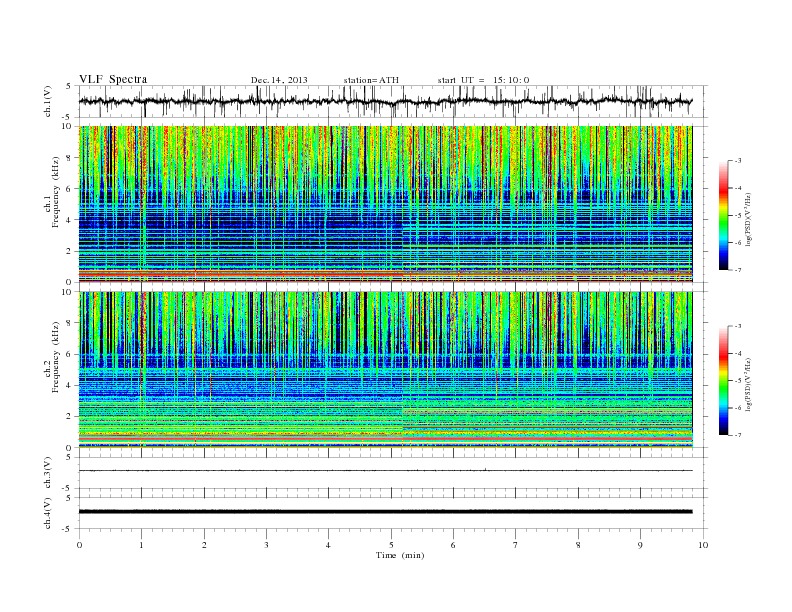The image size is (792, 612).
Task: Click the "7" time axis tick label
Action: pyautogui.click(x=516, y=545)
